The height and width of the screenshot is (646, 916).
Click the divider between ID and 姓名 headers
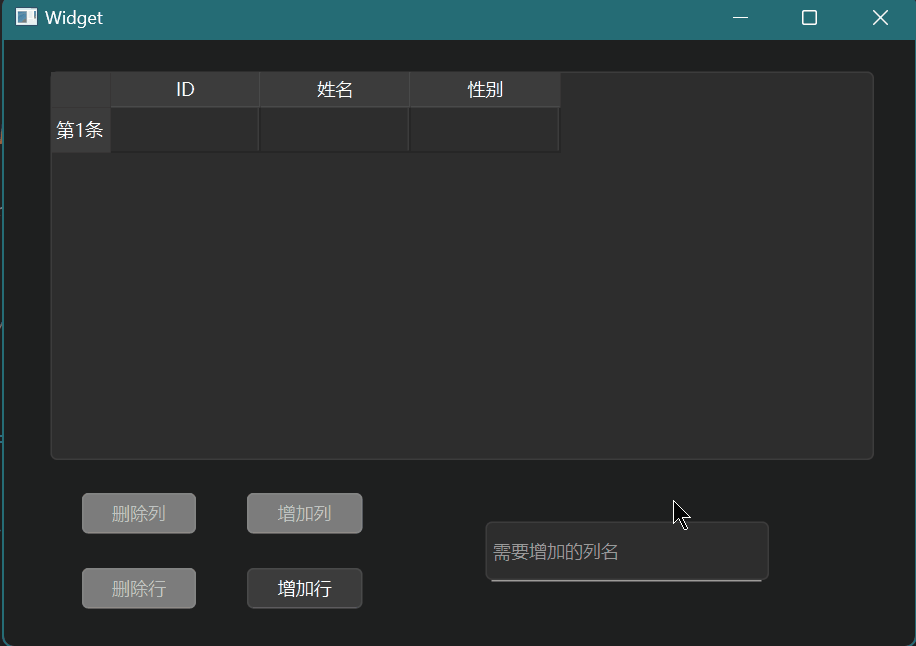pos(260,90)
